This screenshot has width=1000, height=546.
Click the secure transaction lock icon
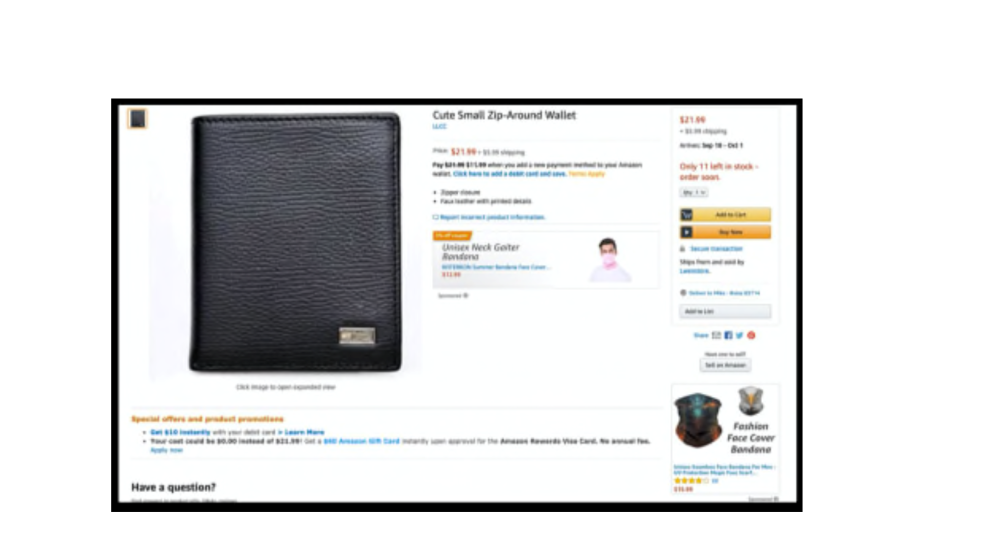pos(682,249)
